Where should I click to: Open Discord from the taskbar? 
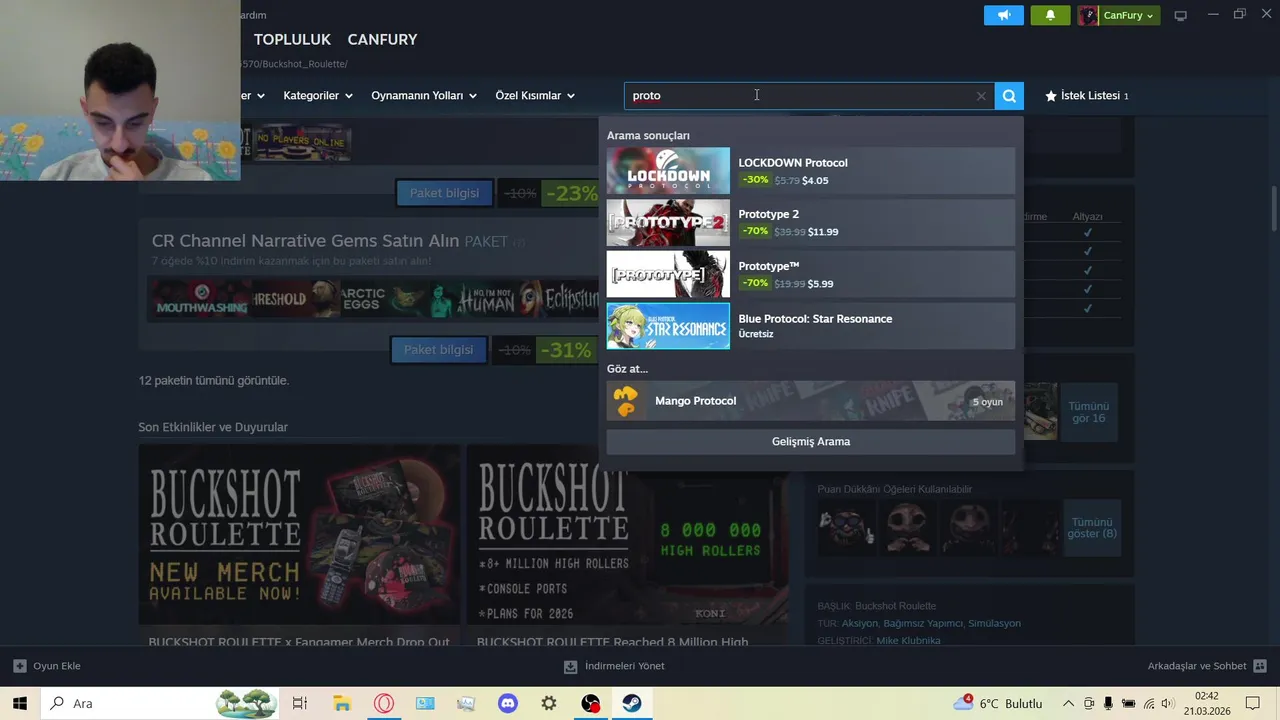[x=508, y=703]
